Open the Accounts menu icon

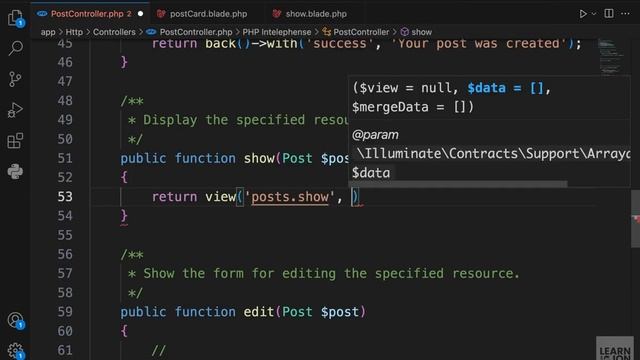[x=16, y=320]
